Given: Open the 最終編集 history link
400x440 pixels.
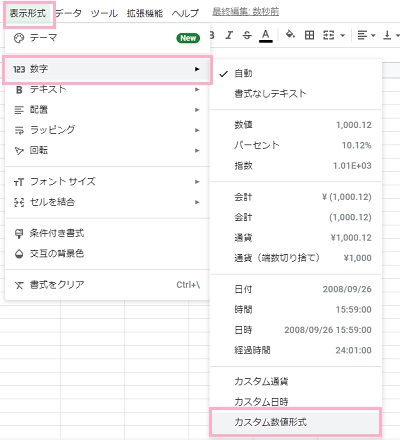Looking at the screenshot, I should pyautogui.click(x=246, y=12).
